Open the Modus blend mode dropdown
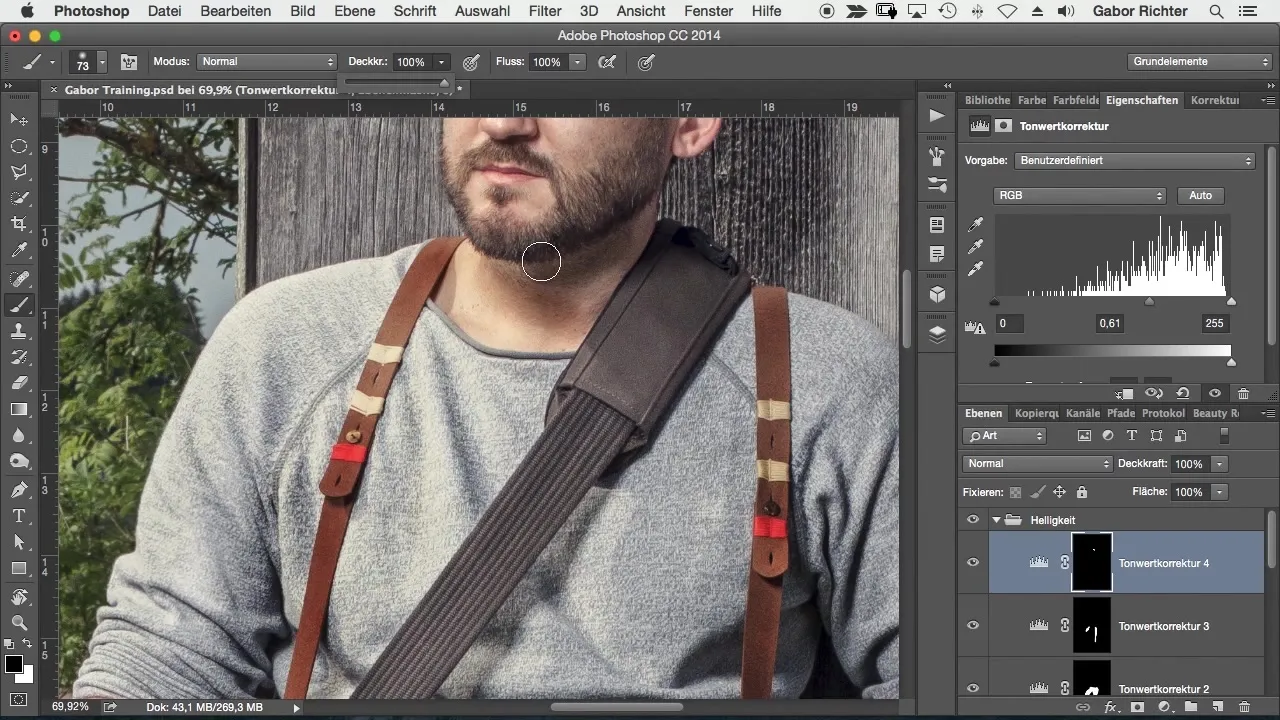The width and height of the screenshot is (1280, 720). 267,62
